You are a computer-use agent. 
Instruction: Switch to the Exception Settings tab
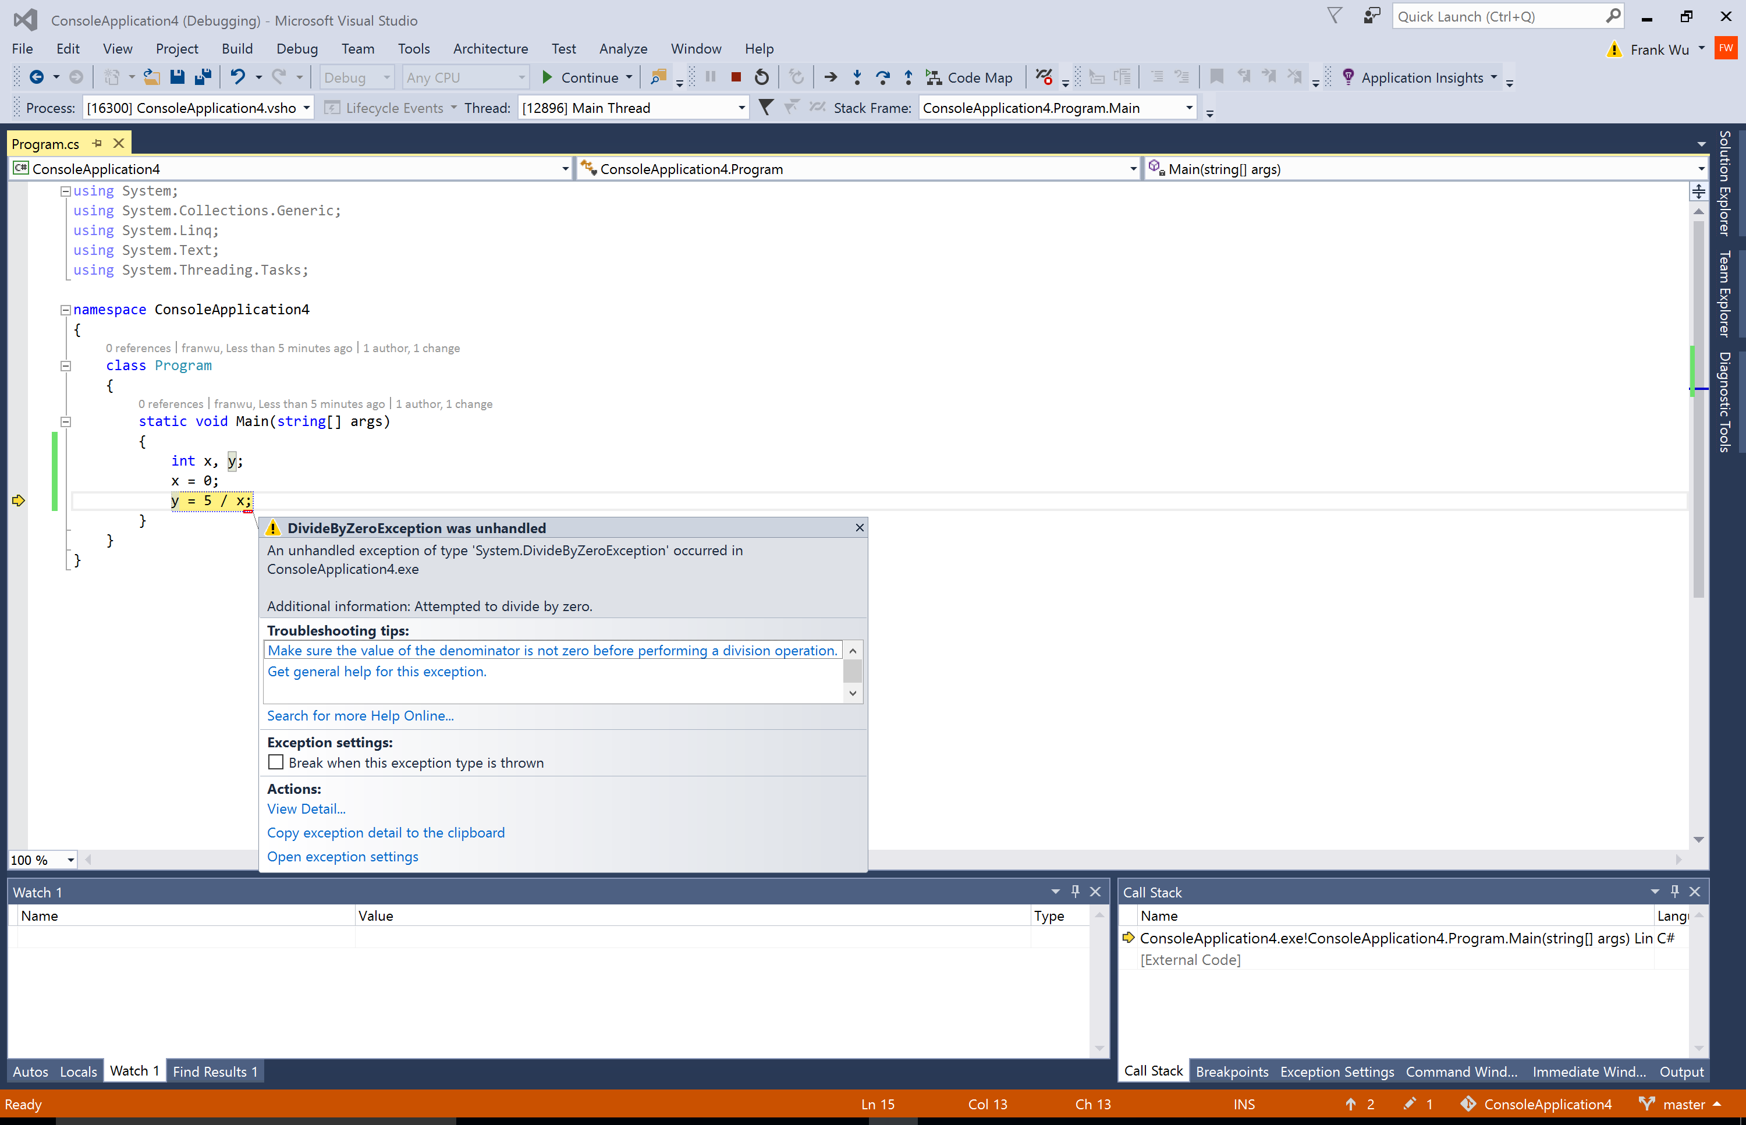[x=1337, y=1071]
